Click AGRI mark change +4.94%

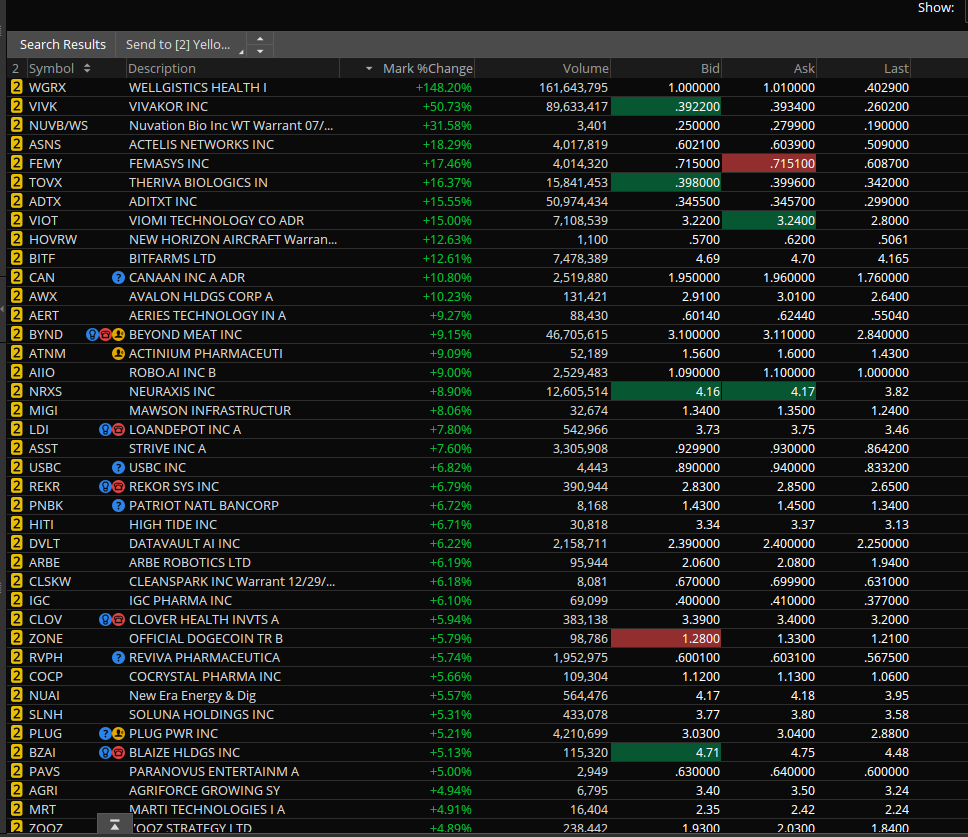(450, 791)
